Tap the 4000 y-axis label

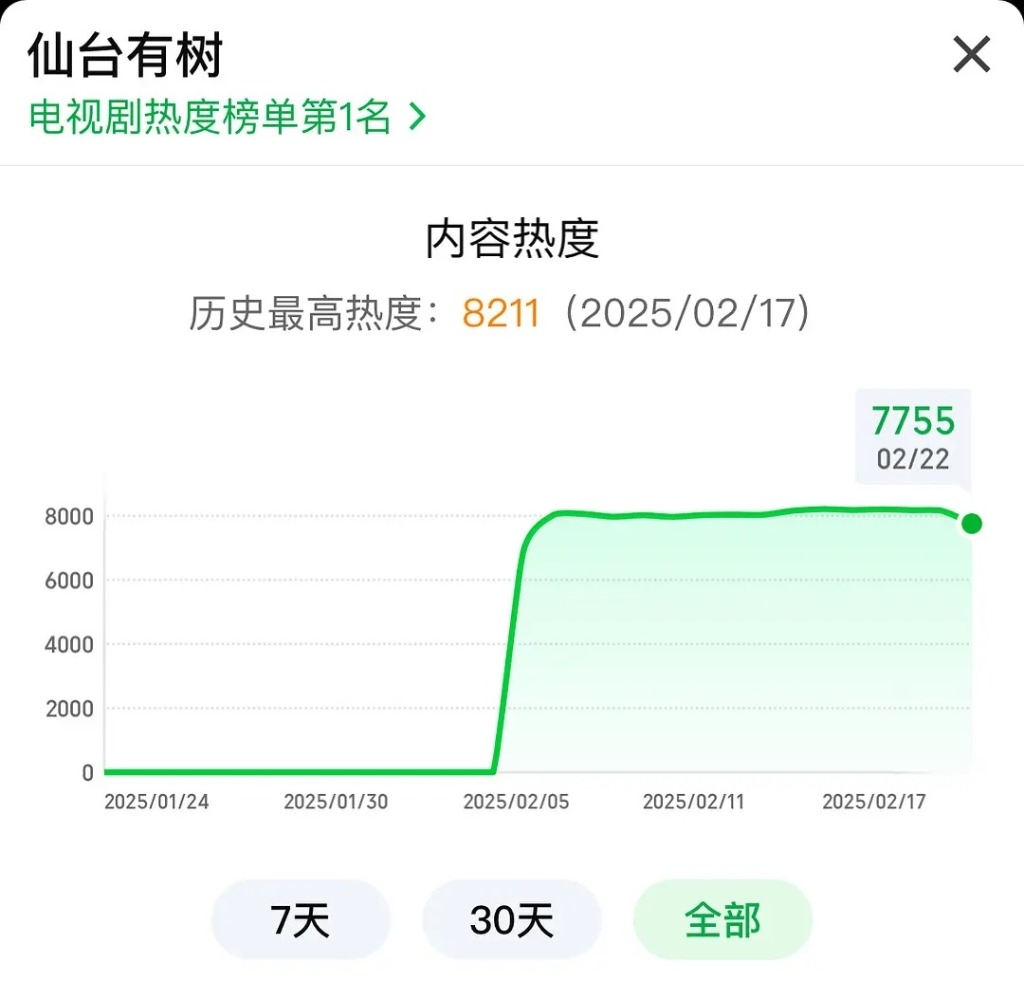click(69, 645)
